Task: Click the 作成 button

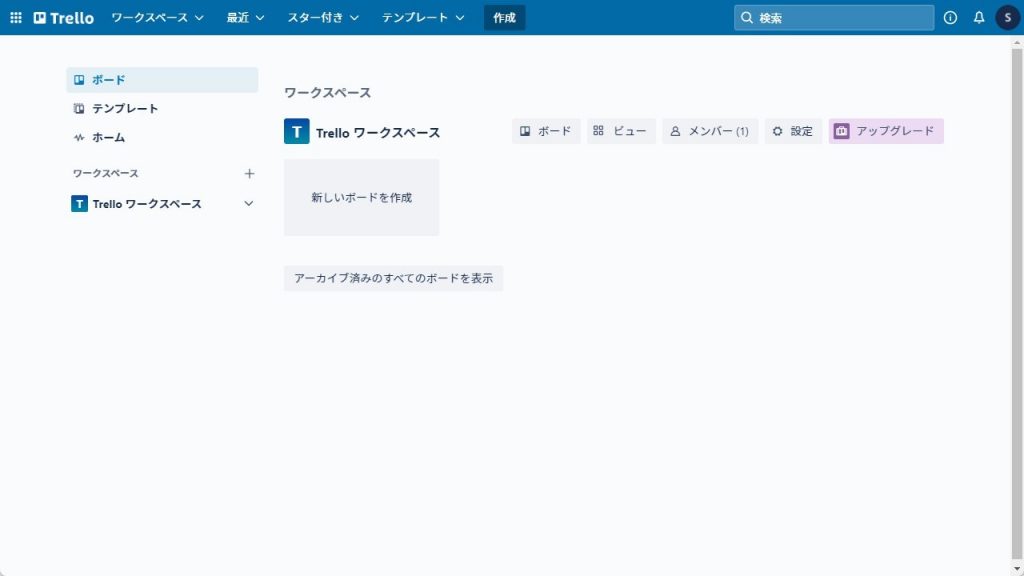Action: [x=504, y=18]
